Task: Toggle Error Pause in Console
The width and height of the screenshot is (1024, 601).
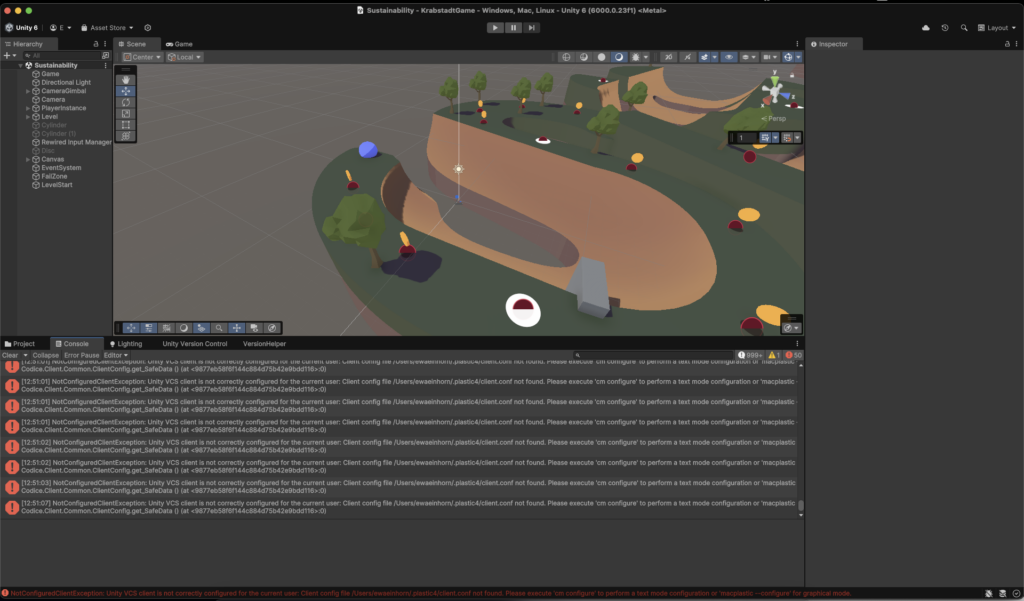Action: coord(82,355)
